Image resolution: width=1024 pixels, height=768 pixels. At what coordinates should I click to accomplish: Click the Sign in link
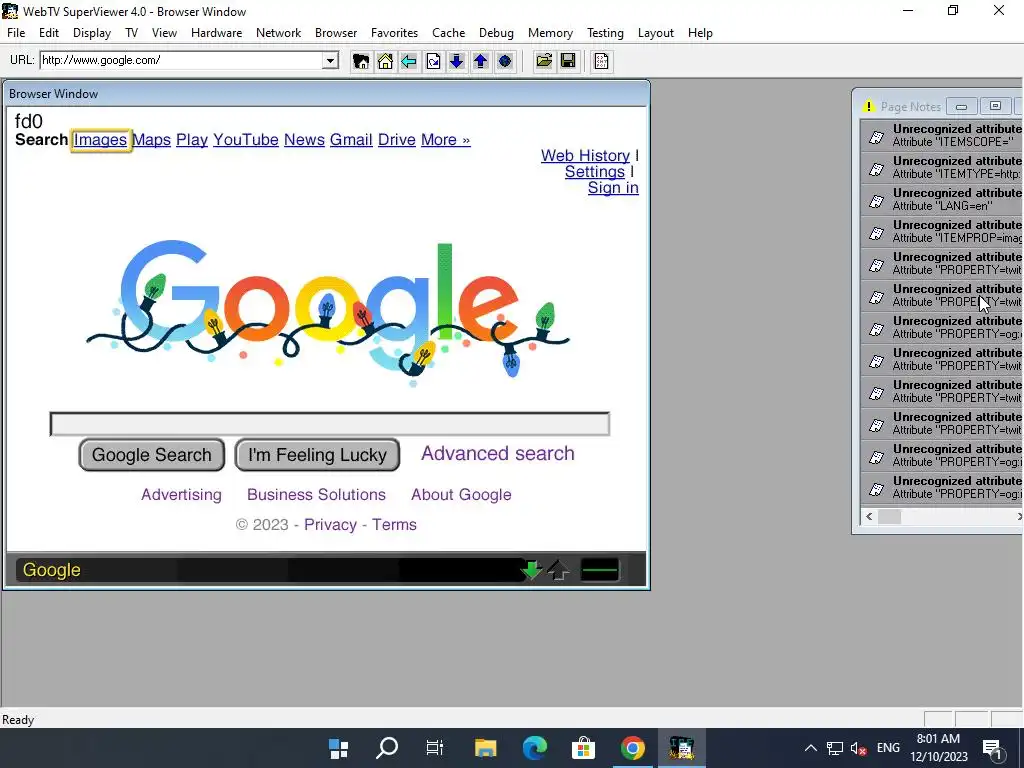click(x=613, y=188)
